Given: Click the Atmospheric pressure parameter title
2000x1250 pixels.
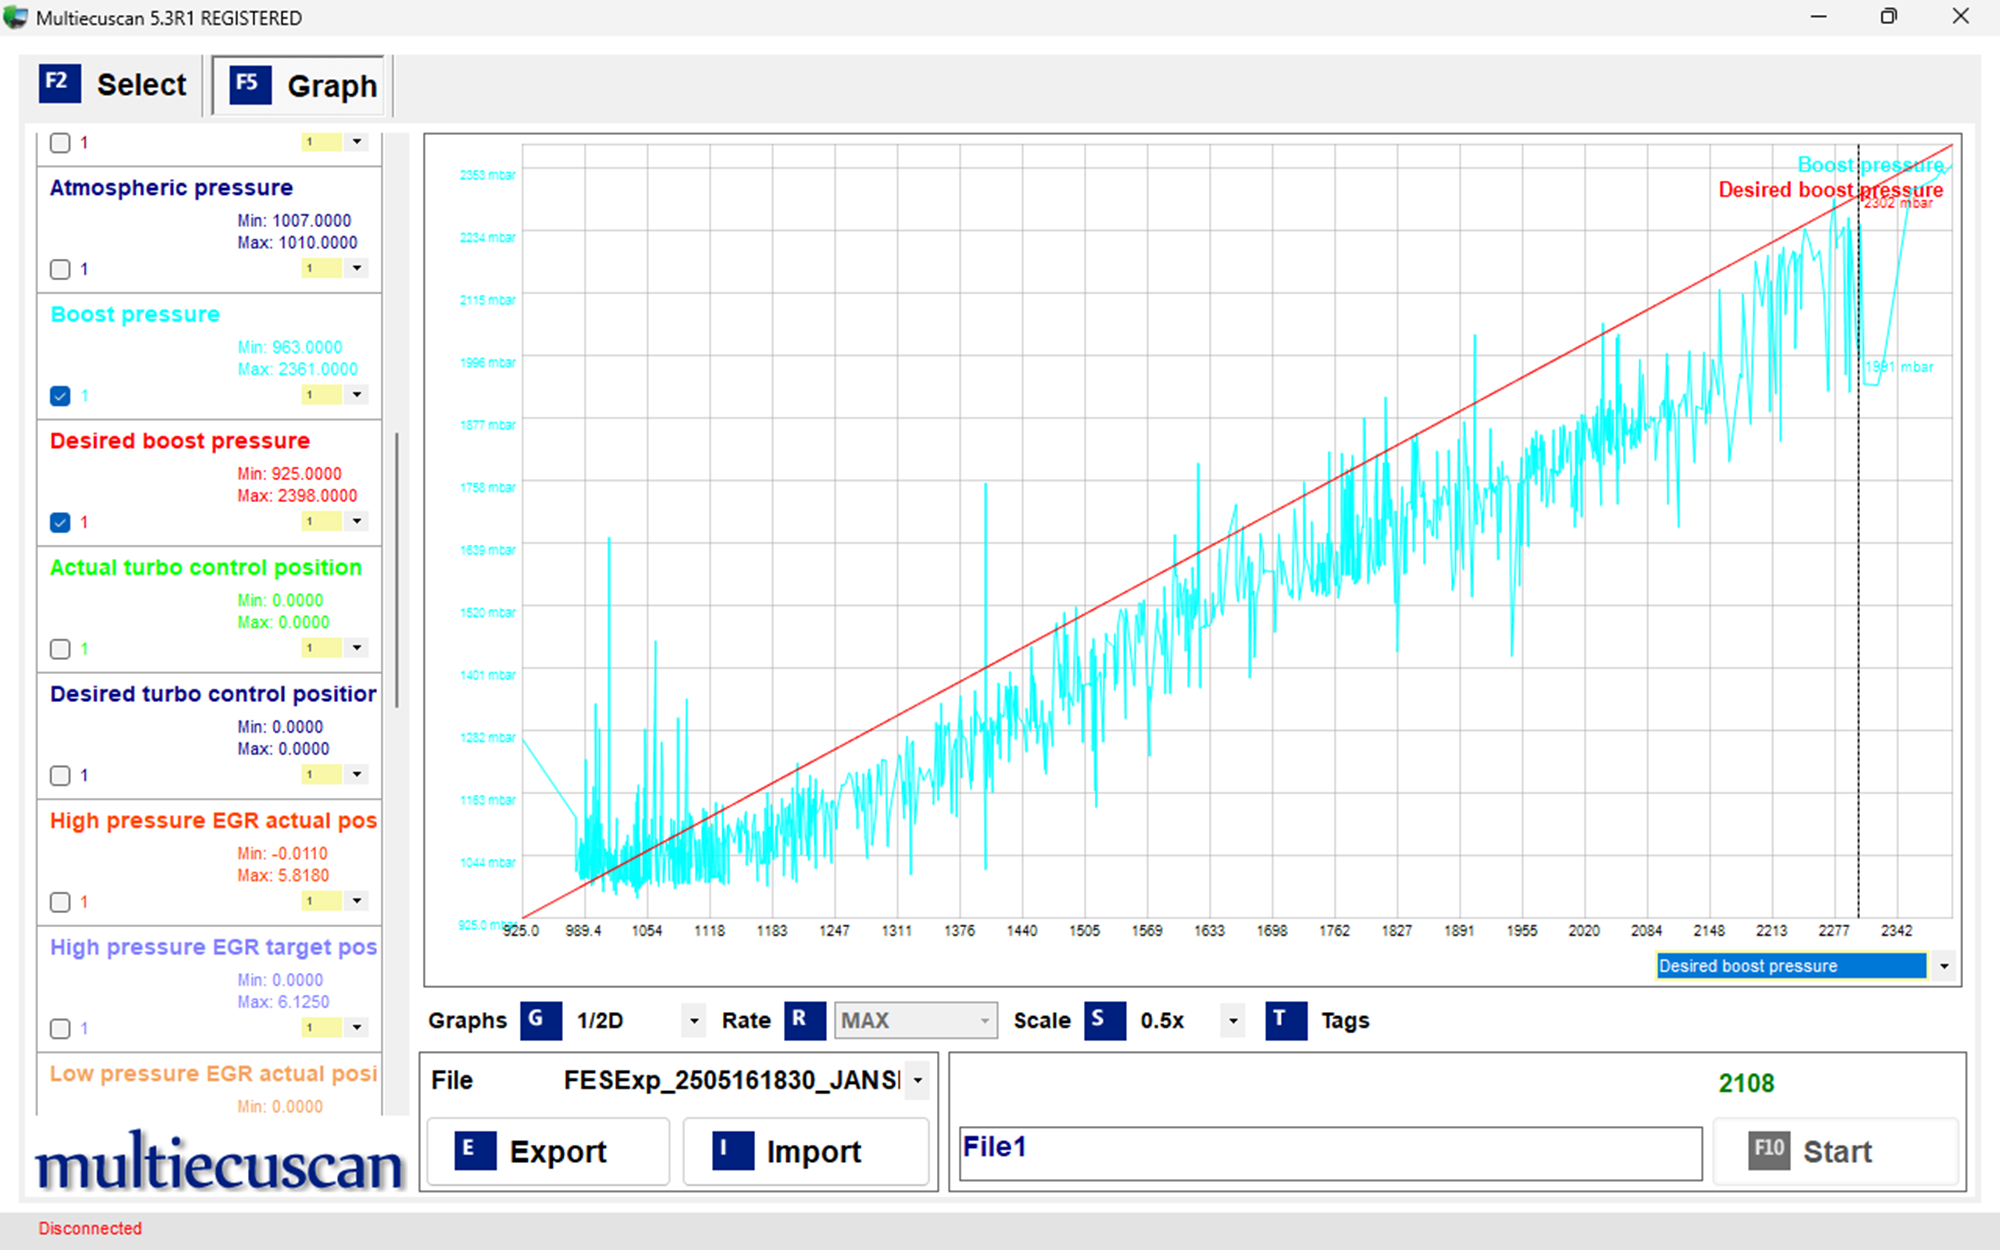Looking at the screenshot, I should 171,188.
